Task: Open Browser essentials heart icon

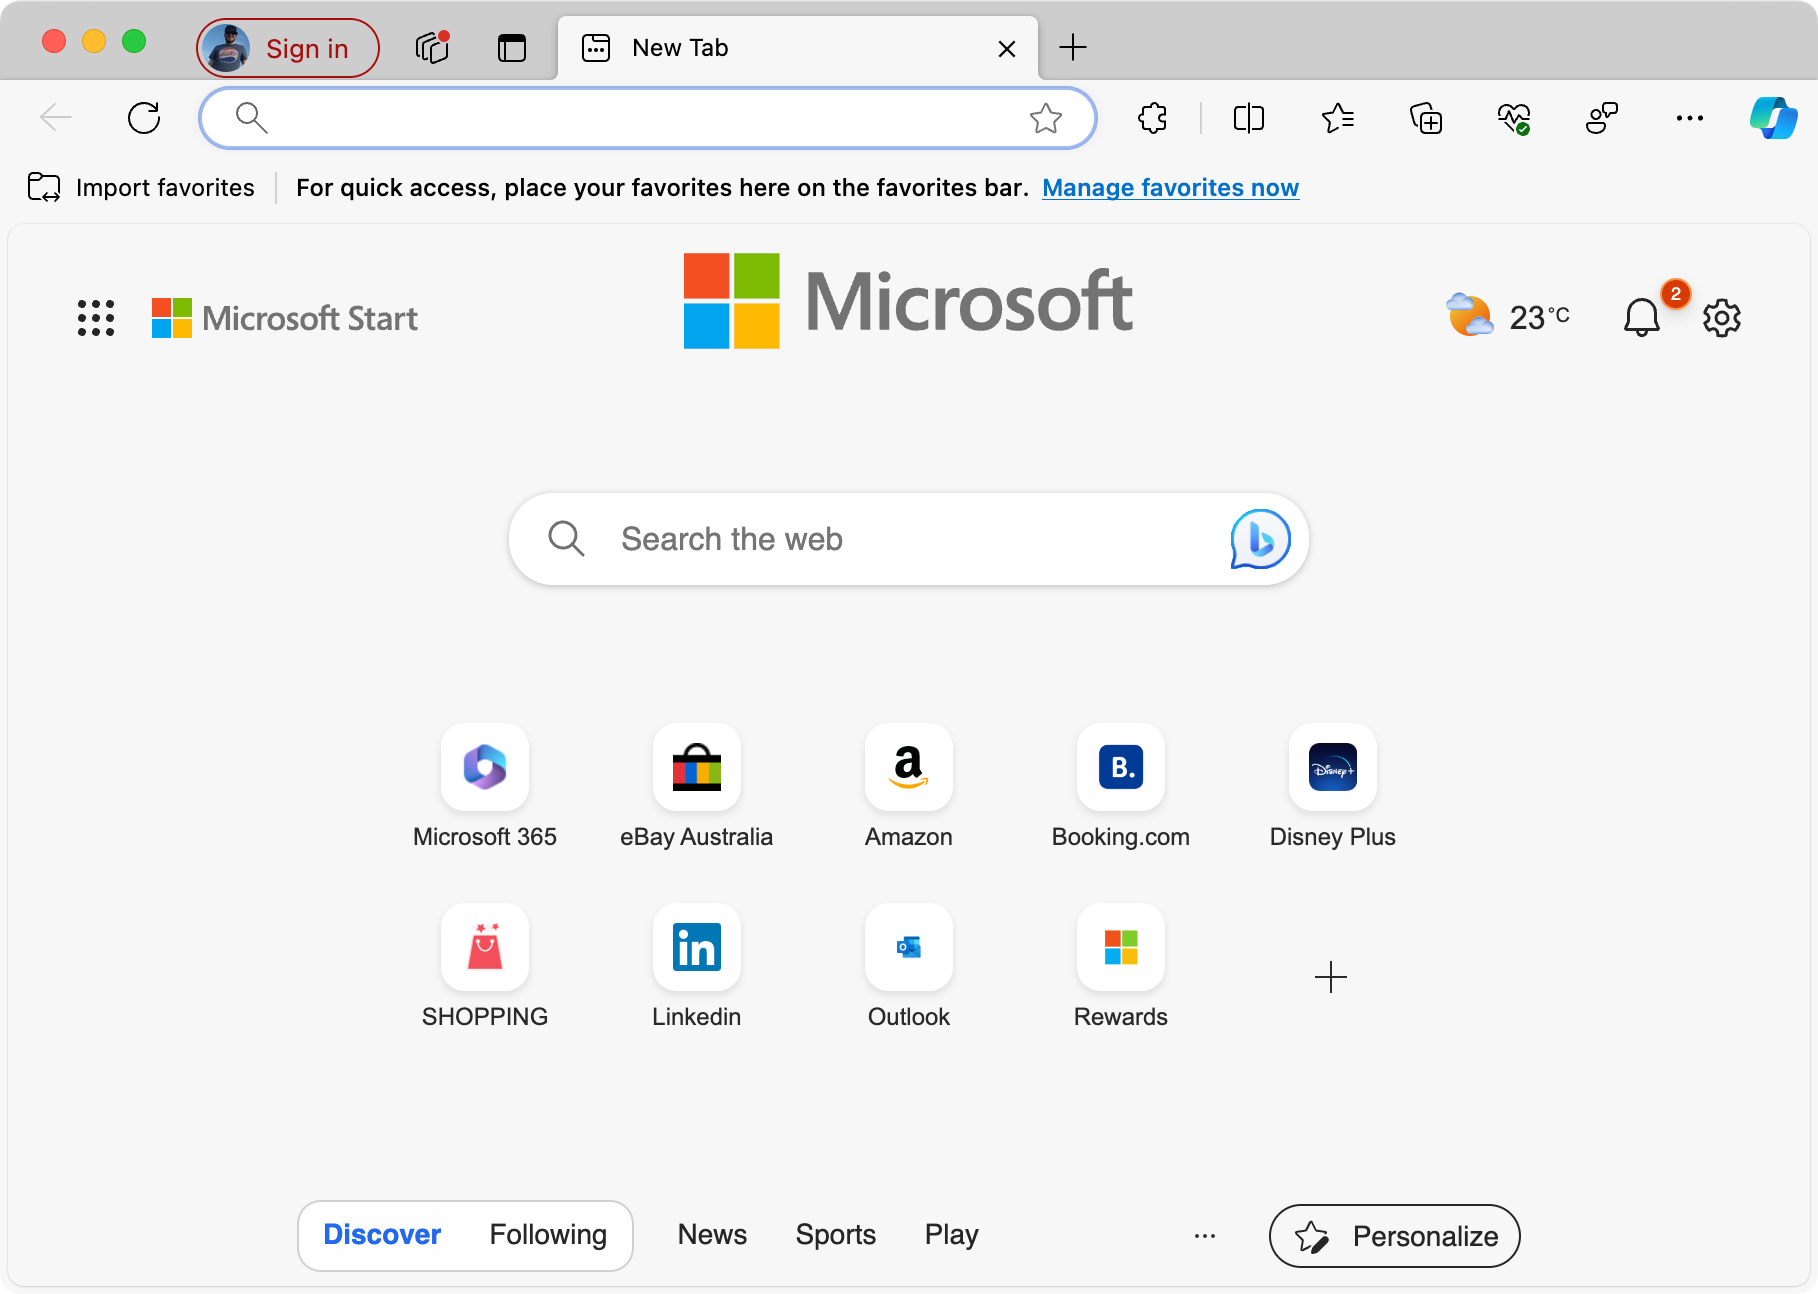Action: click(1513, 118)
